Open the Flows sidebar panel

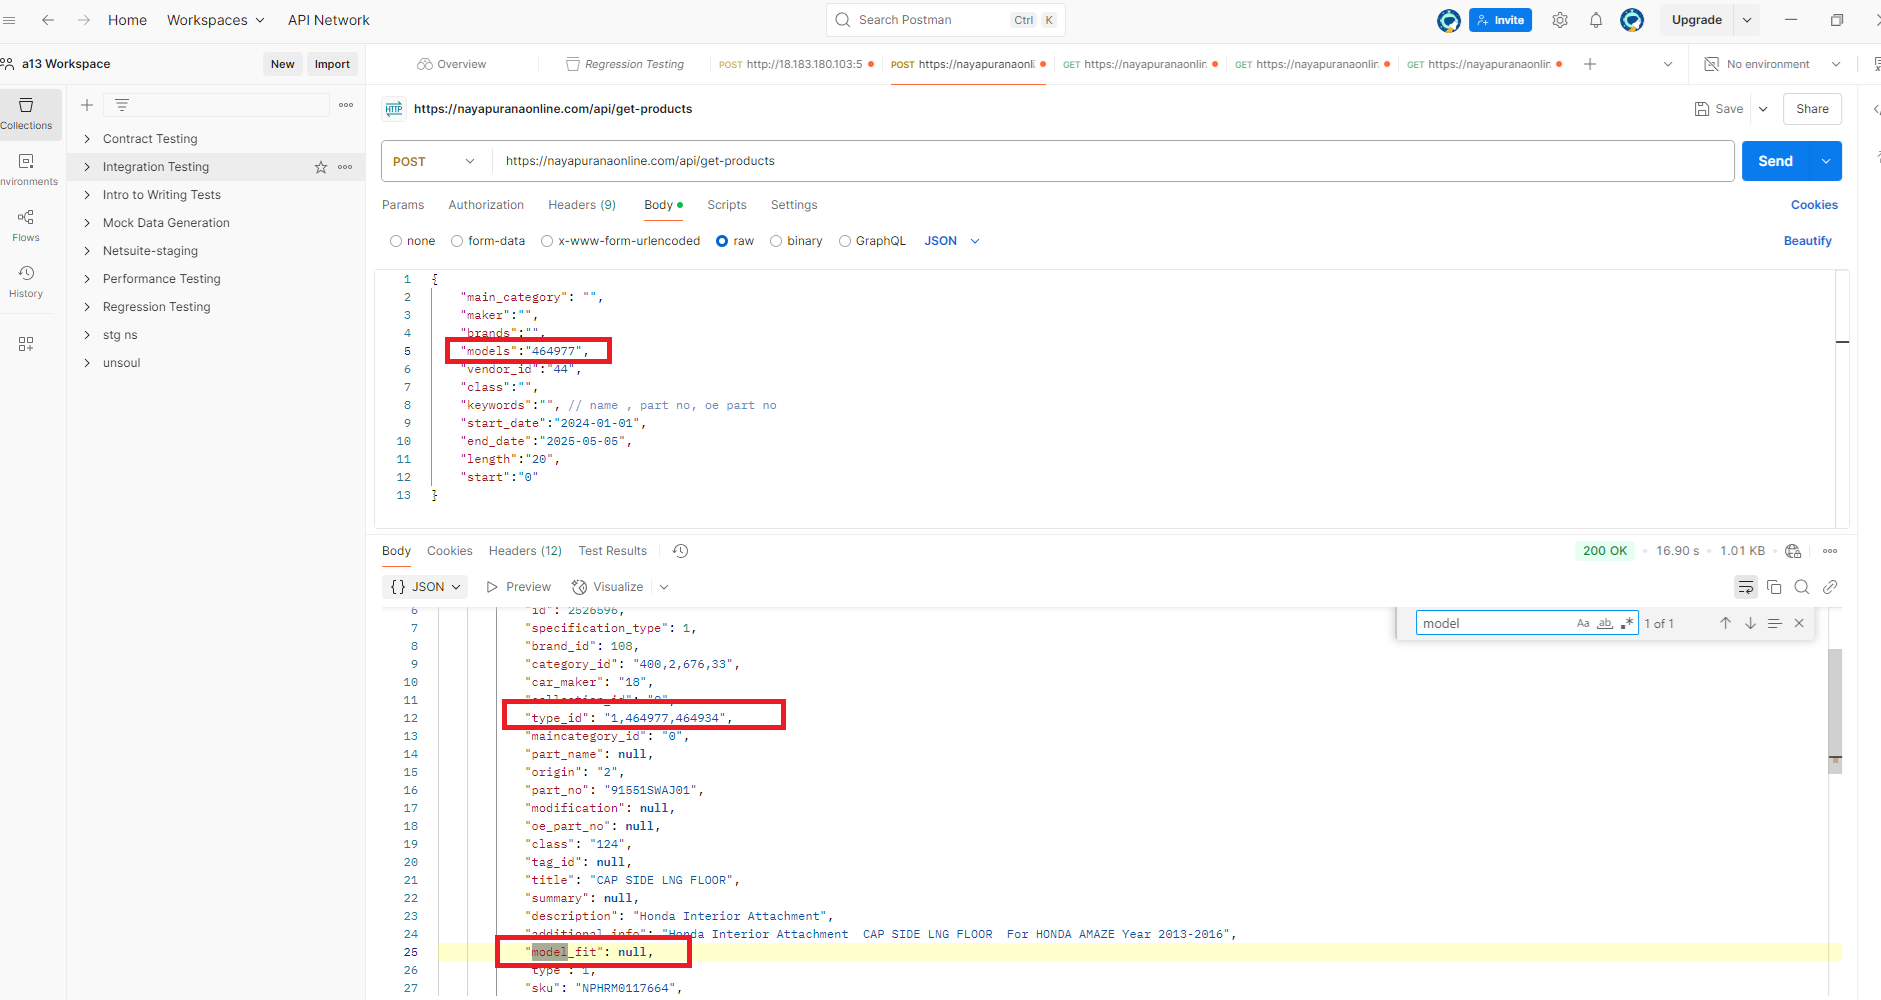[26, 226]
